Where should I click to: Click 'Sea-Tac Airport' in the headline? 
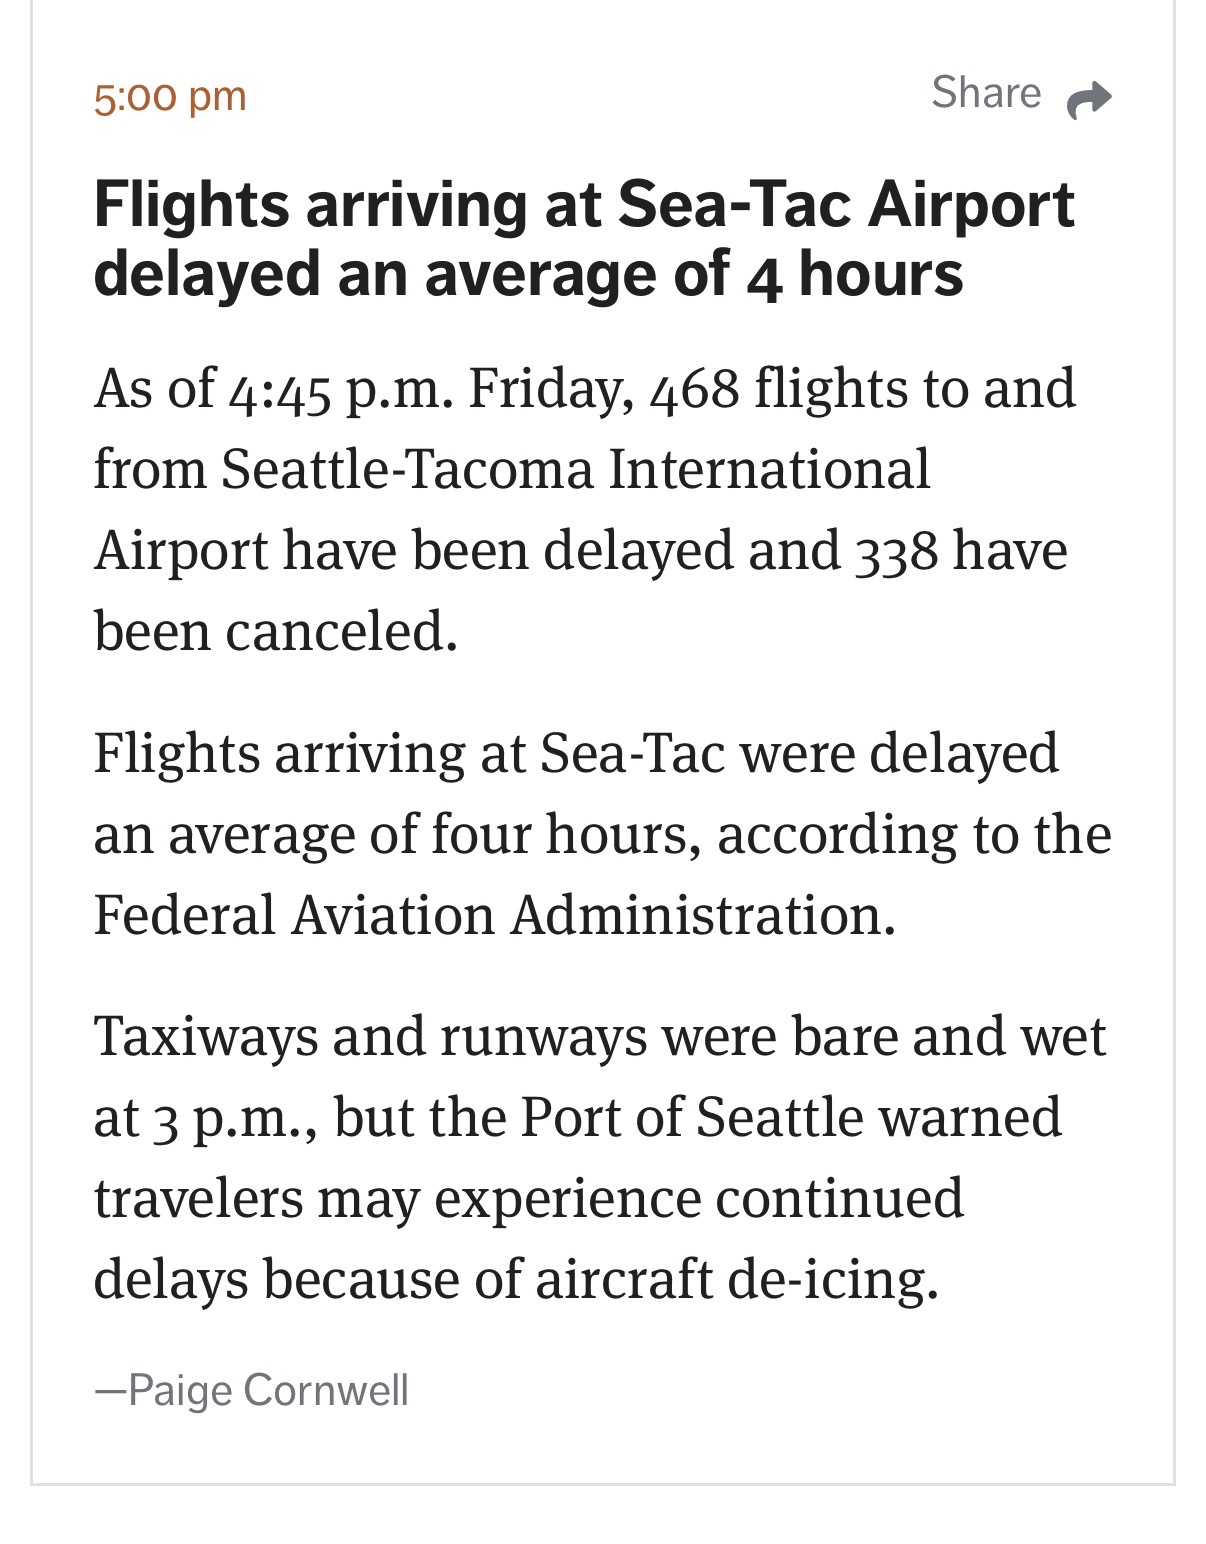coord(846,204)
